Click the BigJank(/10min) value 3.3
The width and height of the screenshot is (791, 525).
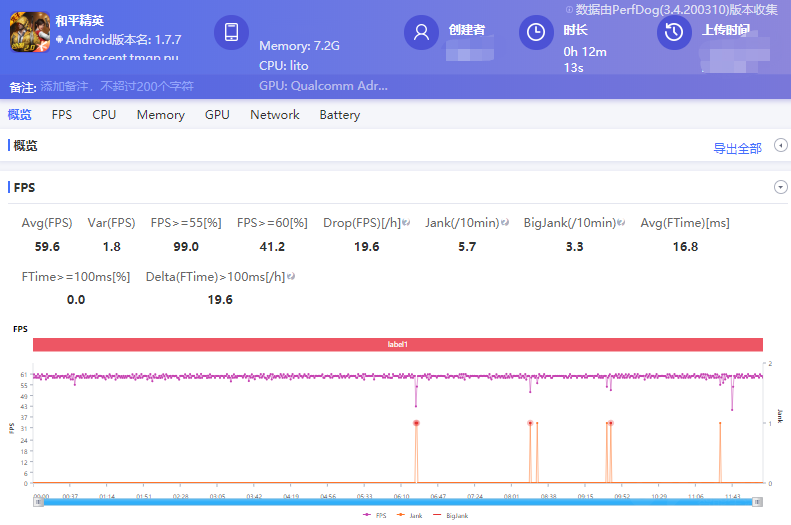575,247
